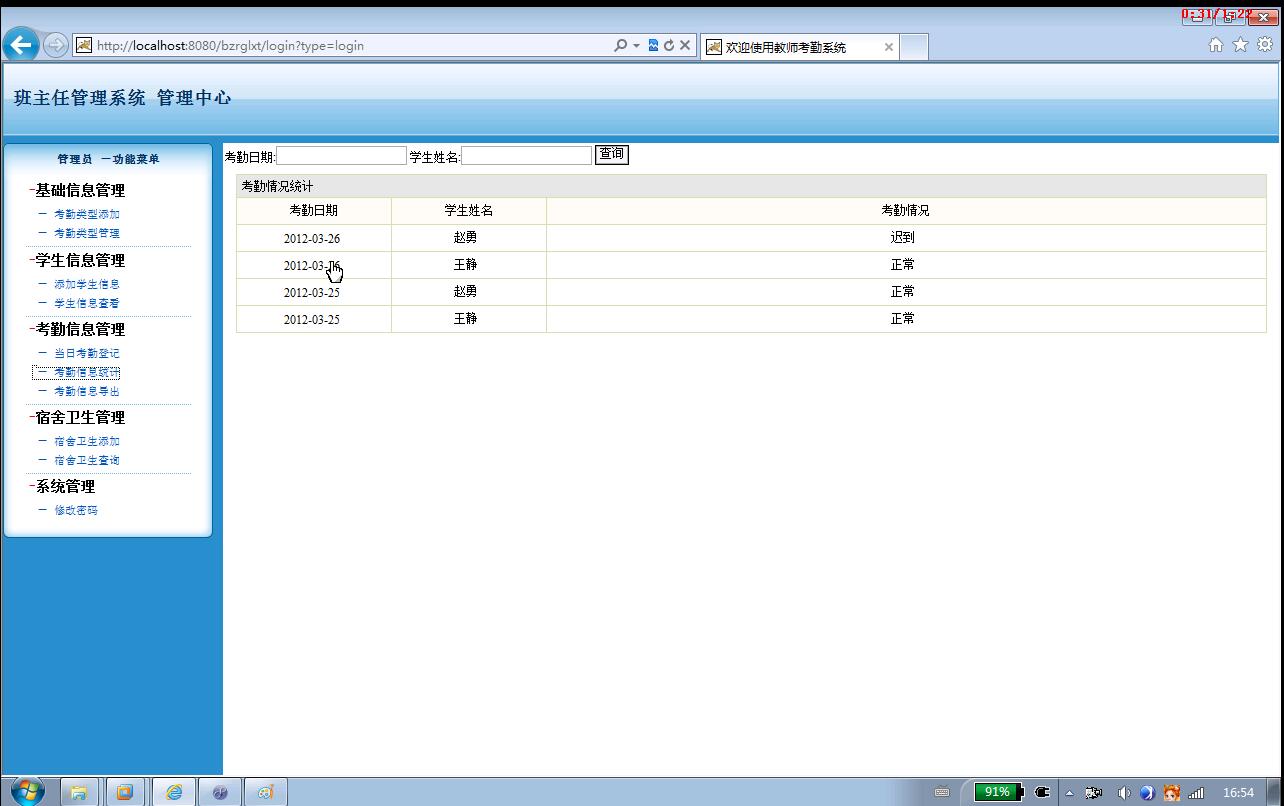Collapse the 学生信息管理 section heading
Screen dimensions: 1284x806
(x=79, y=260)
